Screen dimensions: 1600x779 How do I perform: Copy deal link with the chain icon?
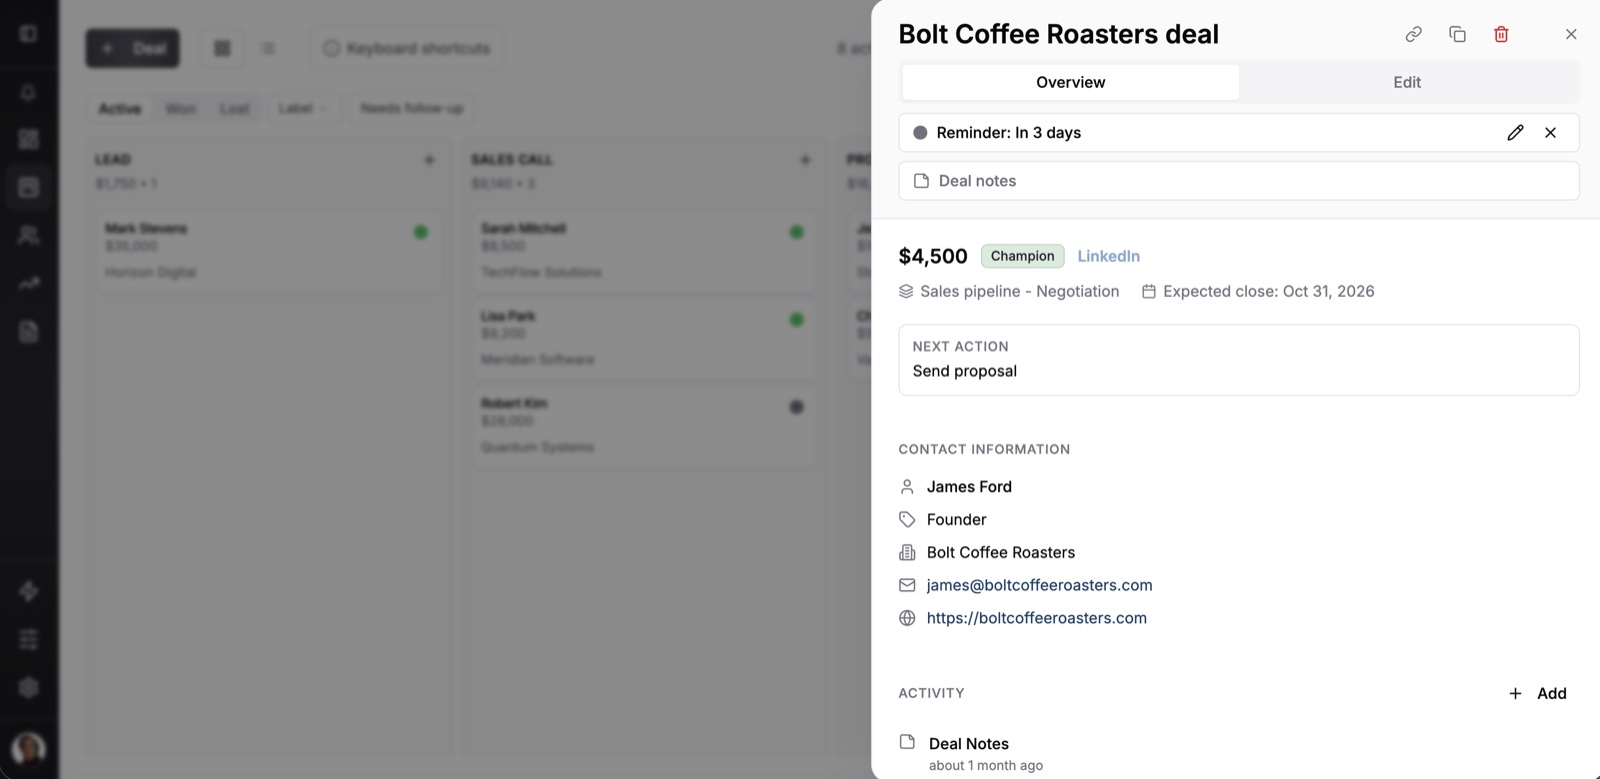(1413, 34)
